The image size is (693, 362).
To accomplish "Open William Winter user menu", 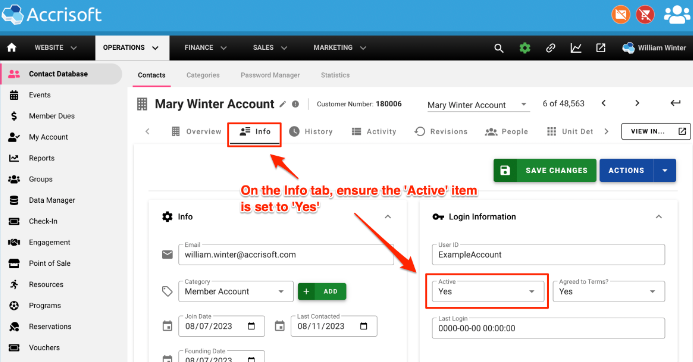I will pos(654,48).
